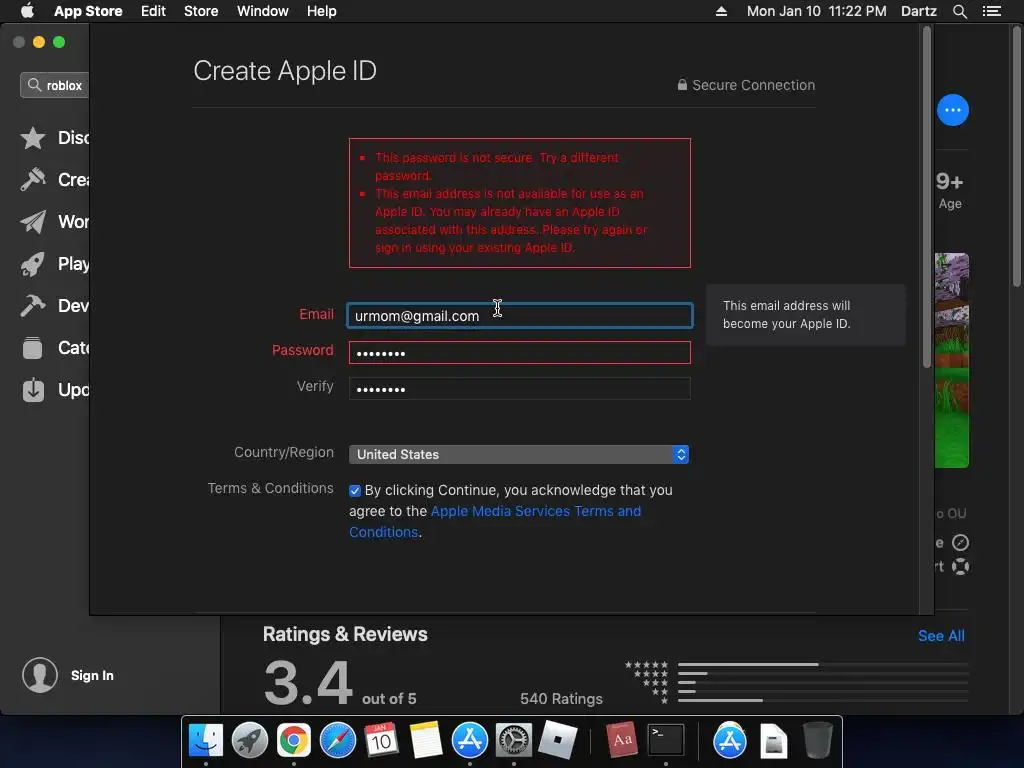The width and height of the screenshot is (1024, 768).
Task: Open Notification Center list icon
Action: (x=991, y=11)
